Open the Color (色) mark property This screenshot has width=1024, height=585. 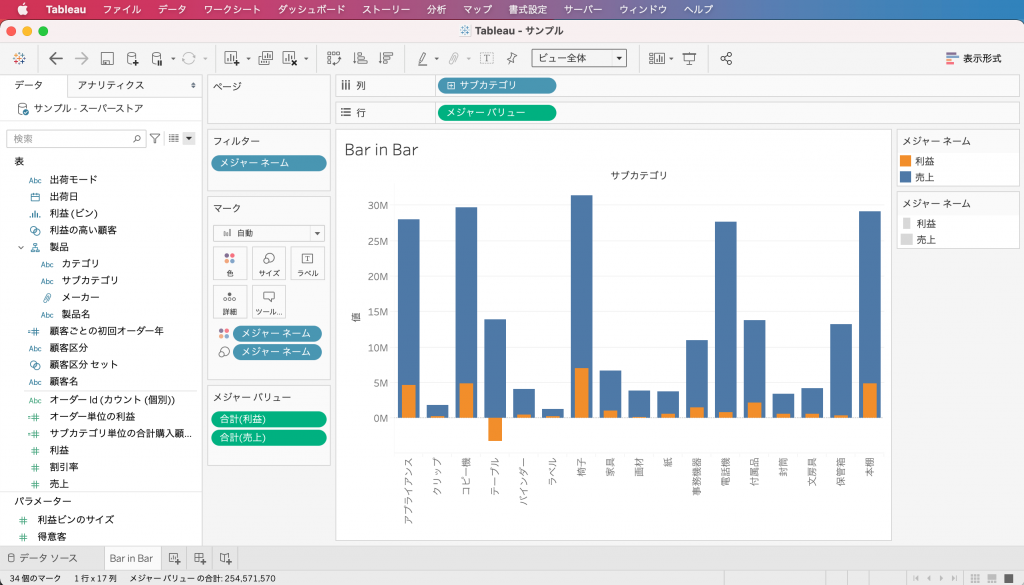pyautogui.click(x=230, y=264)
